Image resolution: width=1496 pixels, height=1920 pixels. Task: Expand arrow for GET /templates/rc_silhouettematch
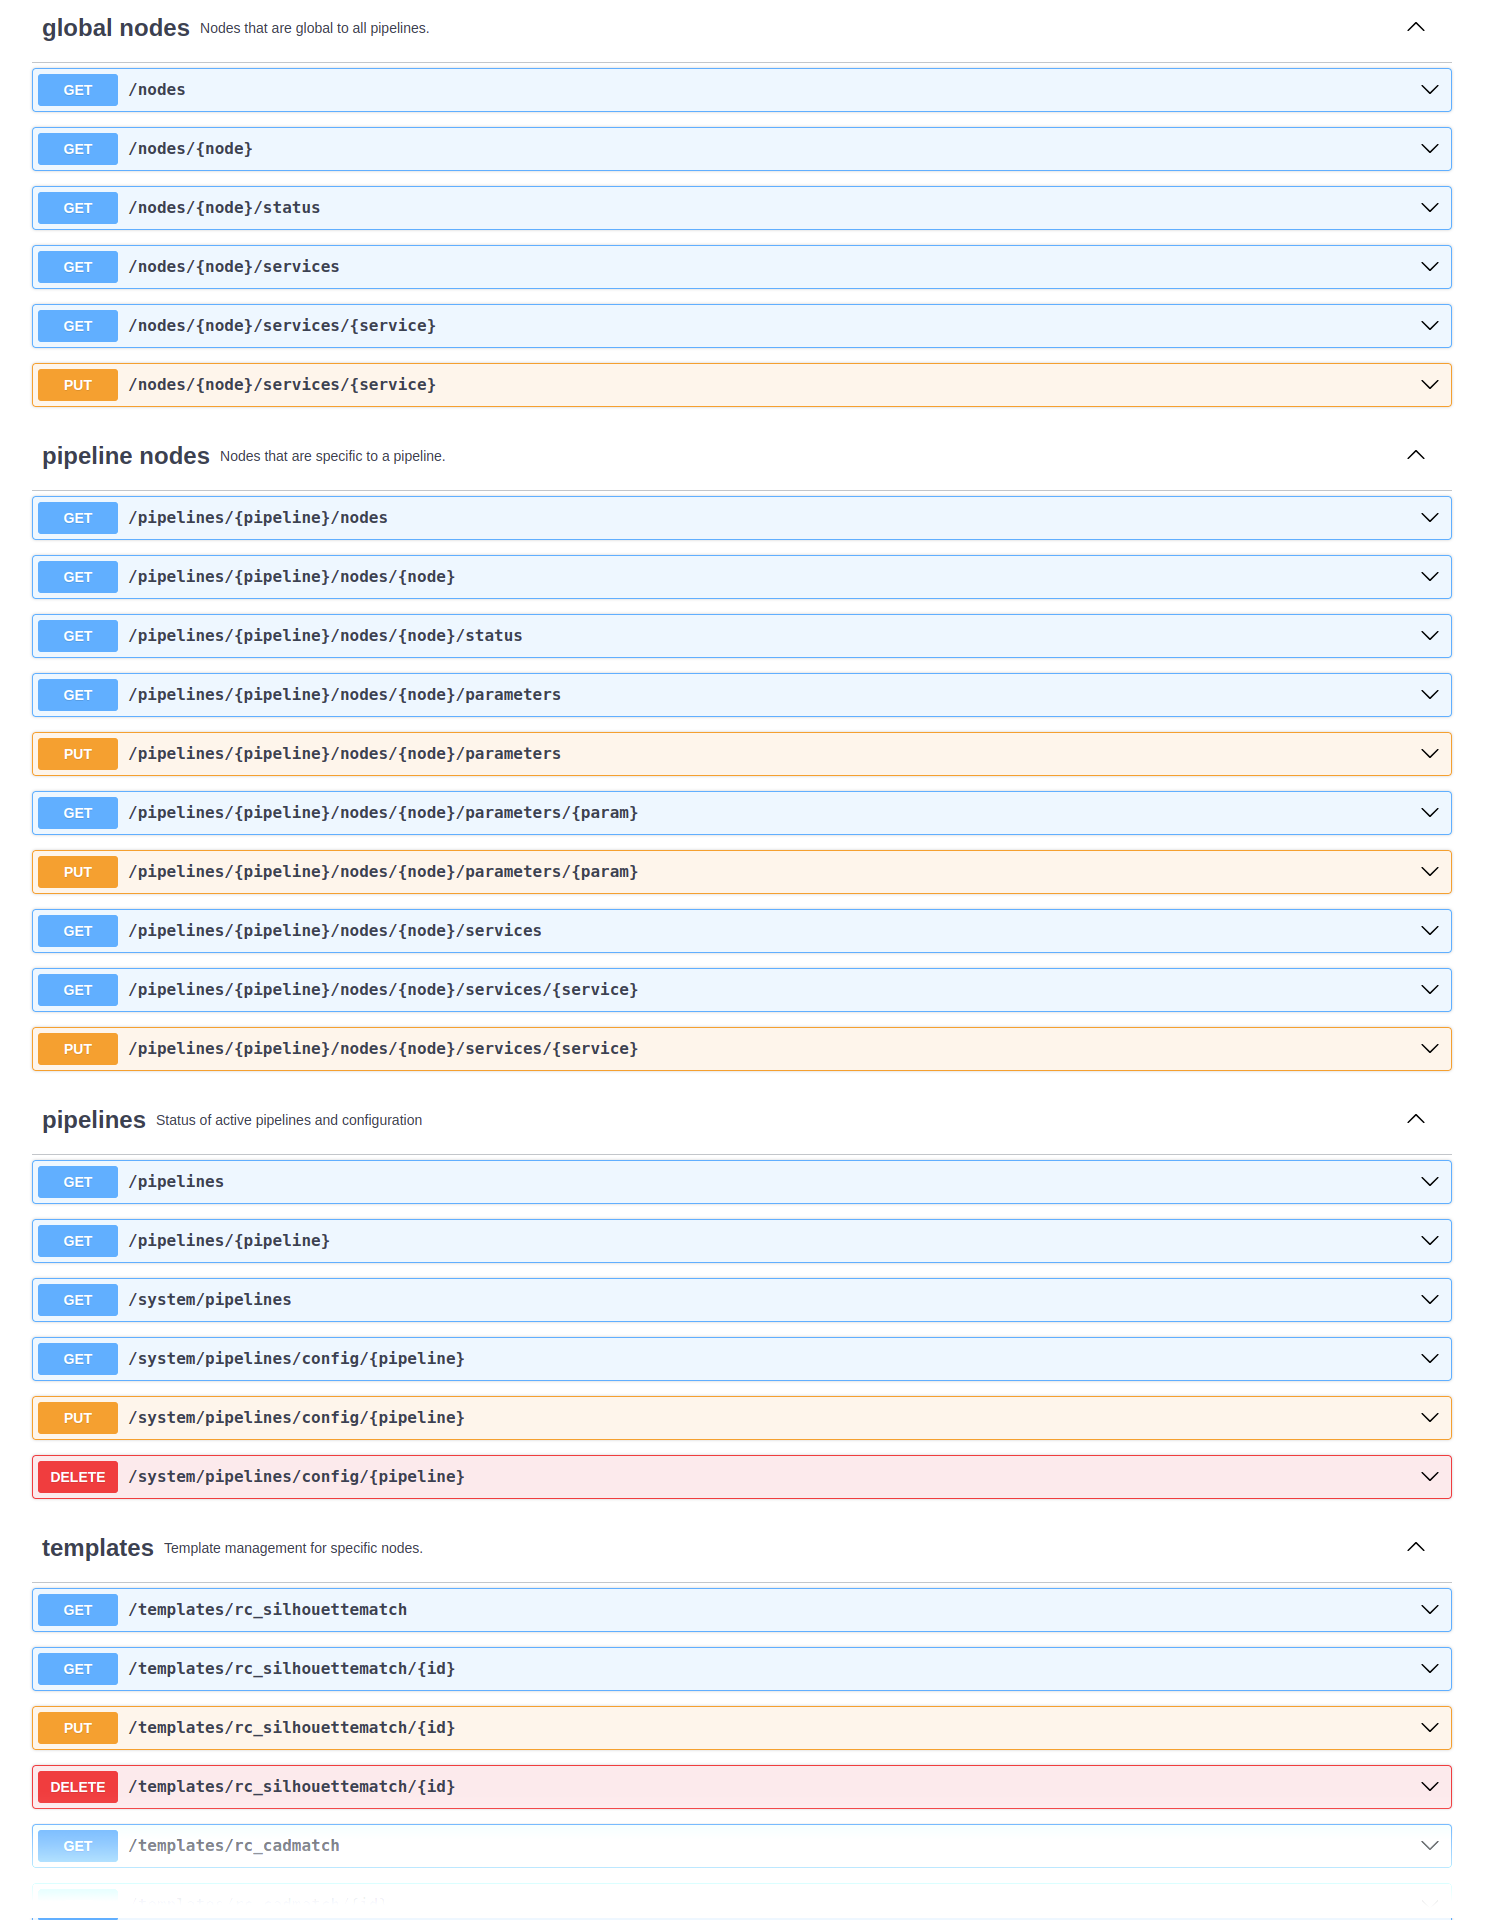[1429, 1610]
